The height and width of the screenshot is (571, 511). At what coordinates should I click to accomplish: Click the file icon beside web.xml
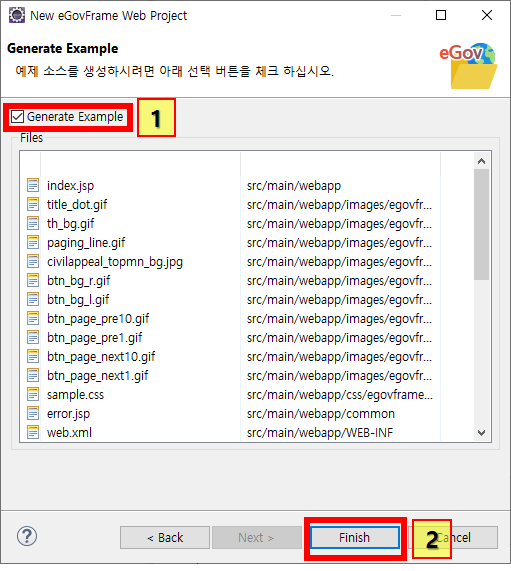33,432
